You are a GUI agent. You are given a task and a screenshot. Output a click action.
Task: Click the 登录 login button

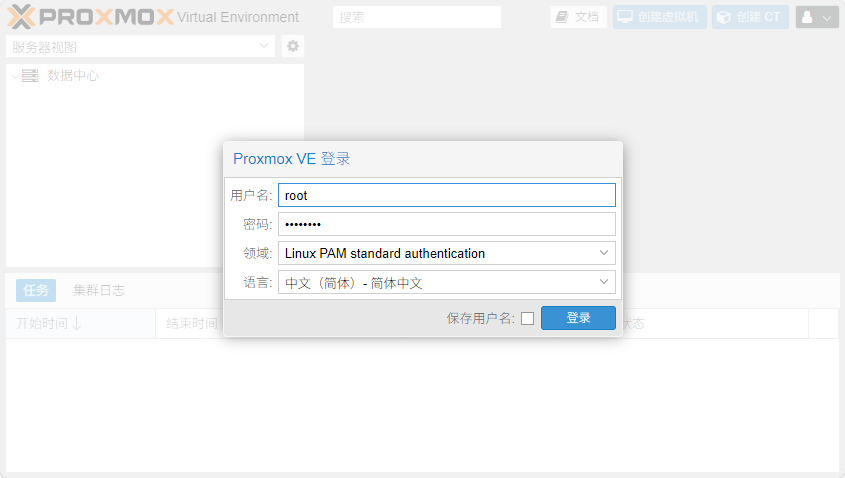point(578,318)
